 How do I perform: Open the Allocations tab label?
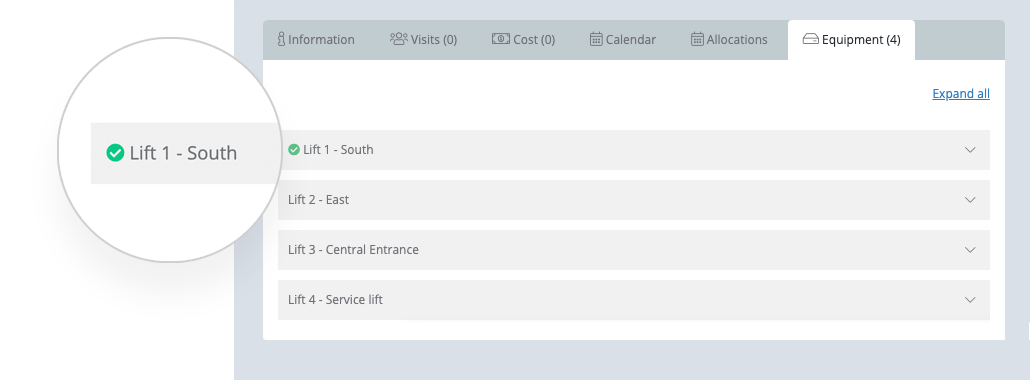(x=737, y=39)
